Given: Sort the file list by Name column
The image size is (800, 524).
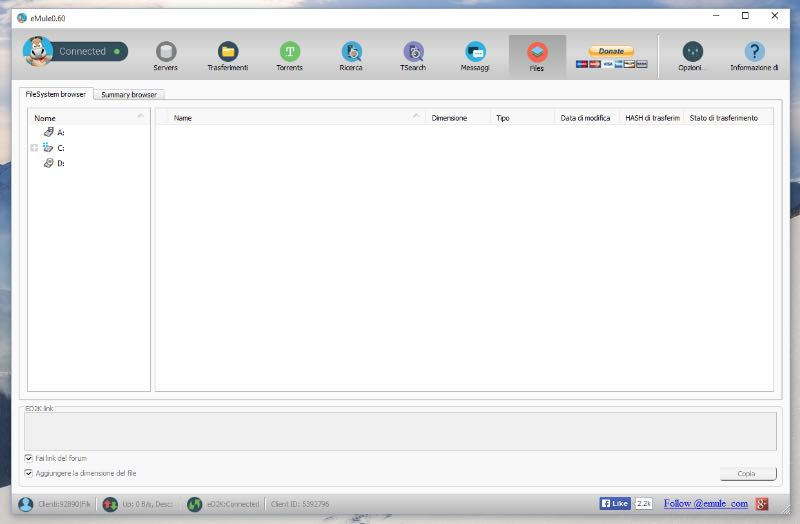Looking at the screenshot, I should pyautogui.click(x=290, y=118).
